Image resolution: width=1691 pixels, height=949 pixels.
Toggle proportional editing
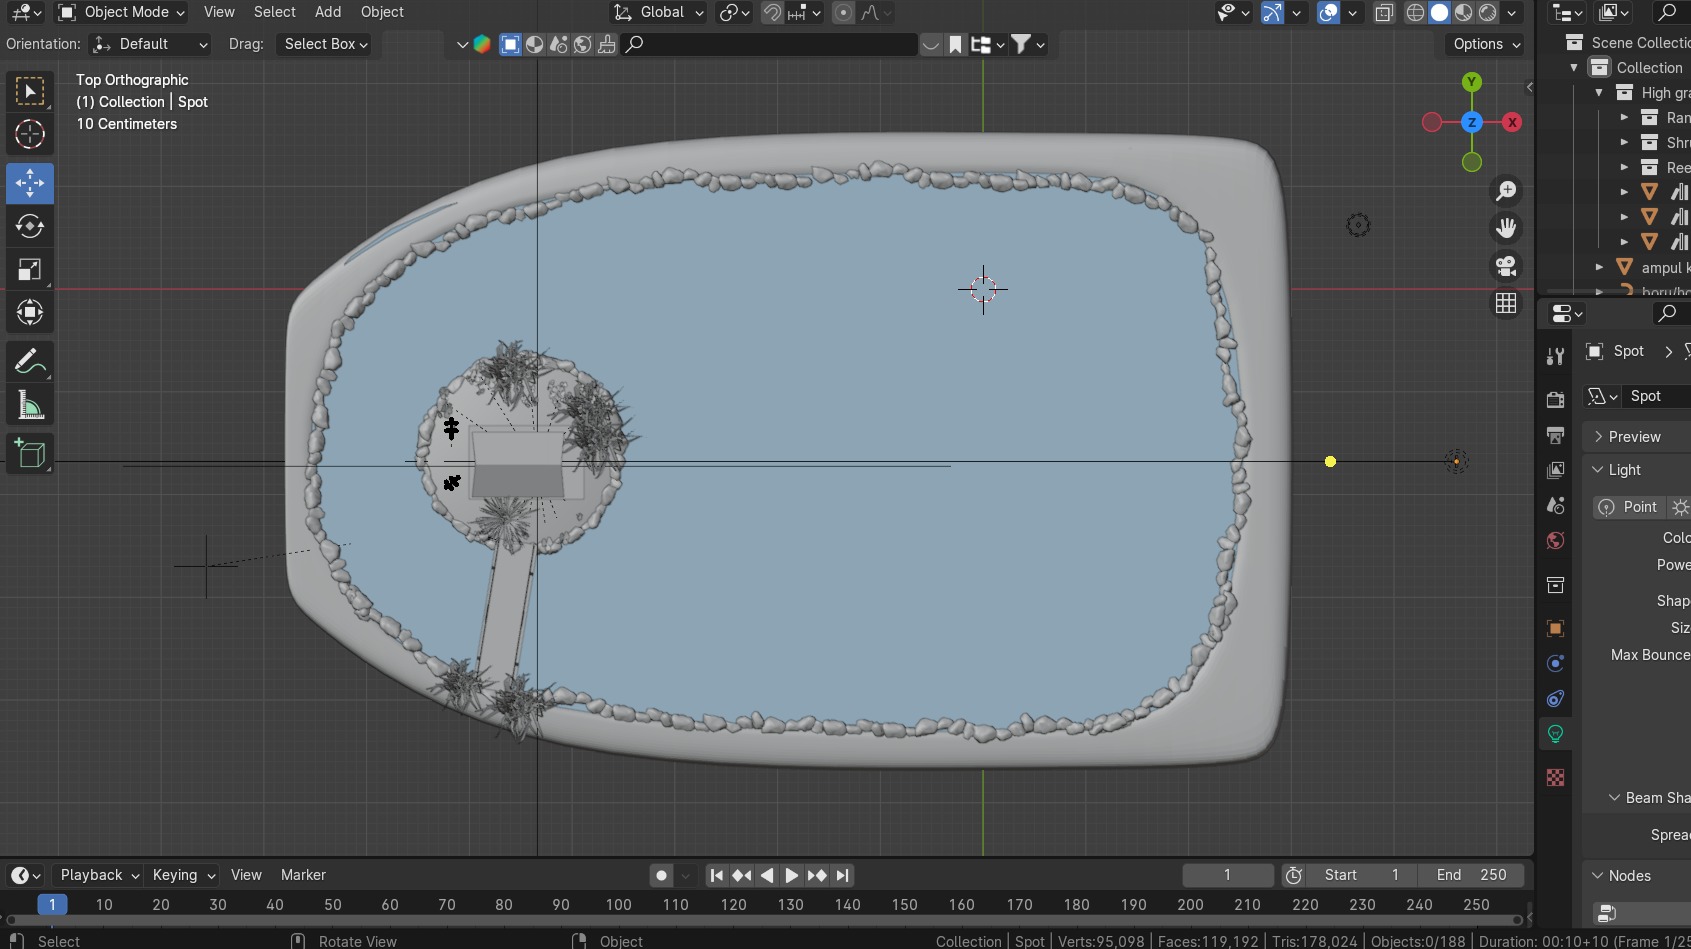pos(843,13)
